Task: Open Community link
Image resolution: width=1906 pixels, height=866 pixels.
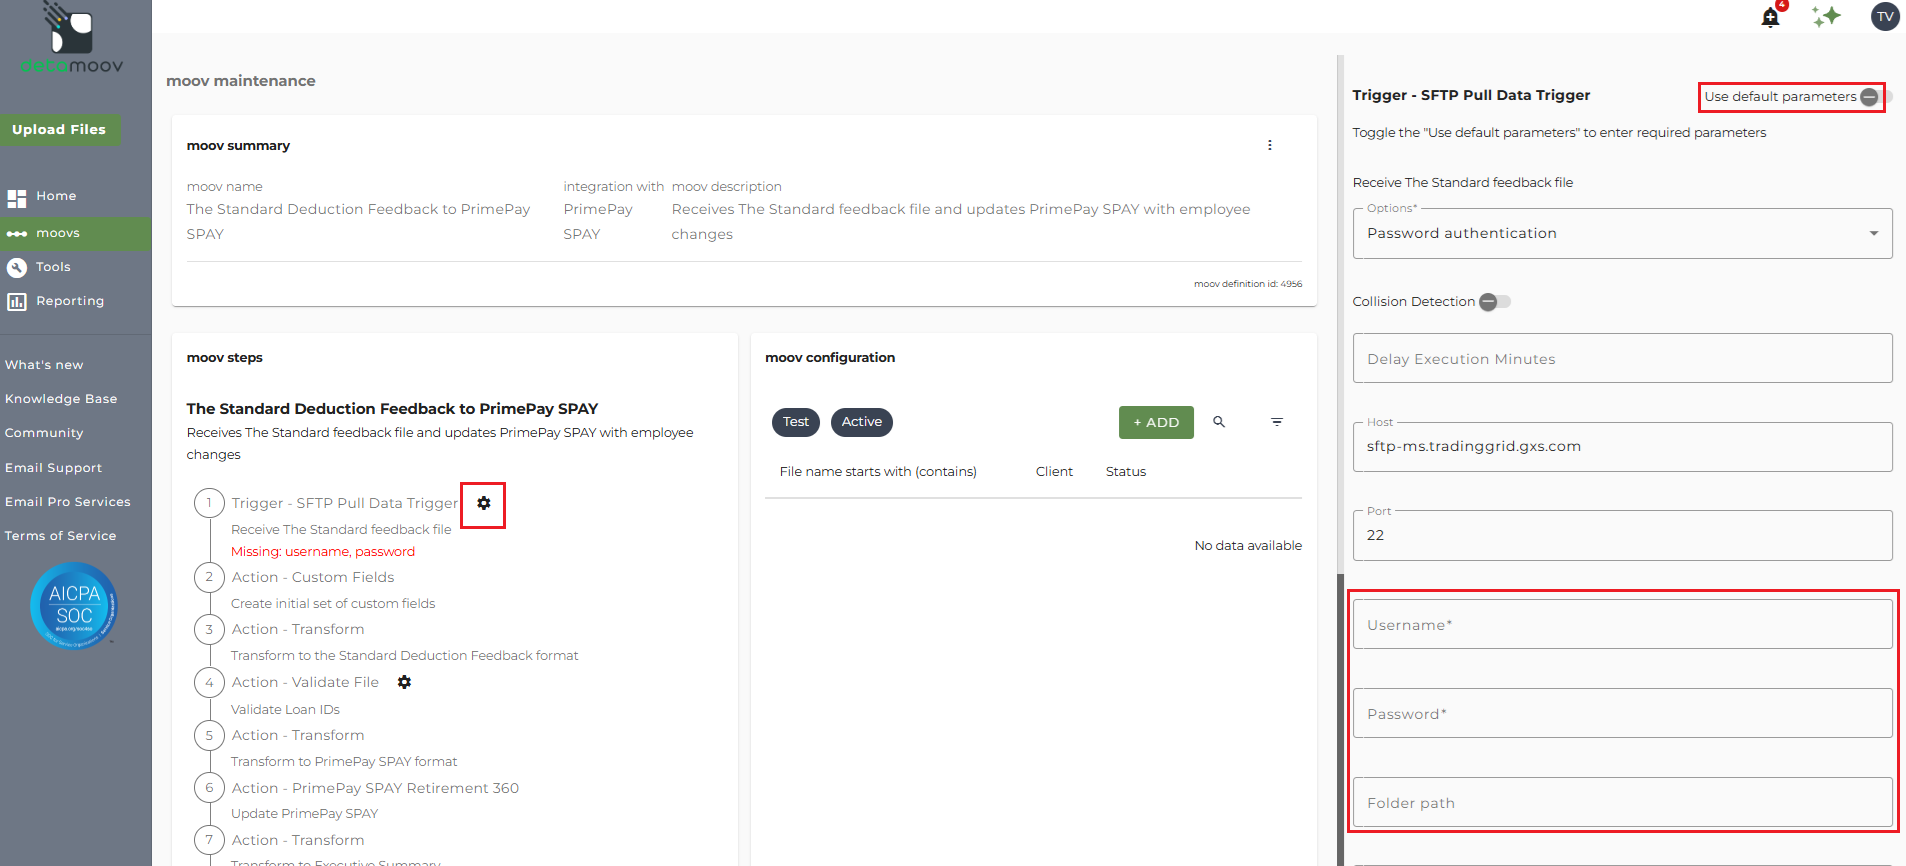Action: coord(44,433)
